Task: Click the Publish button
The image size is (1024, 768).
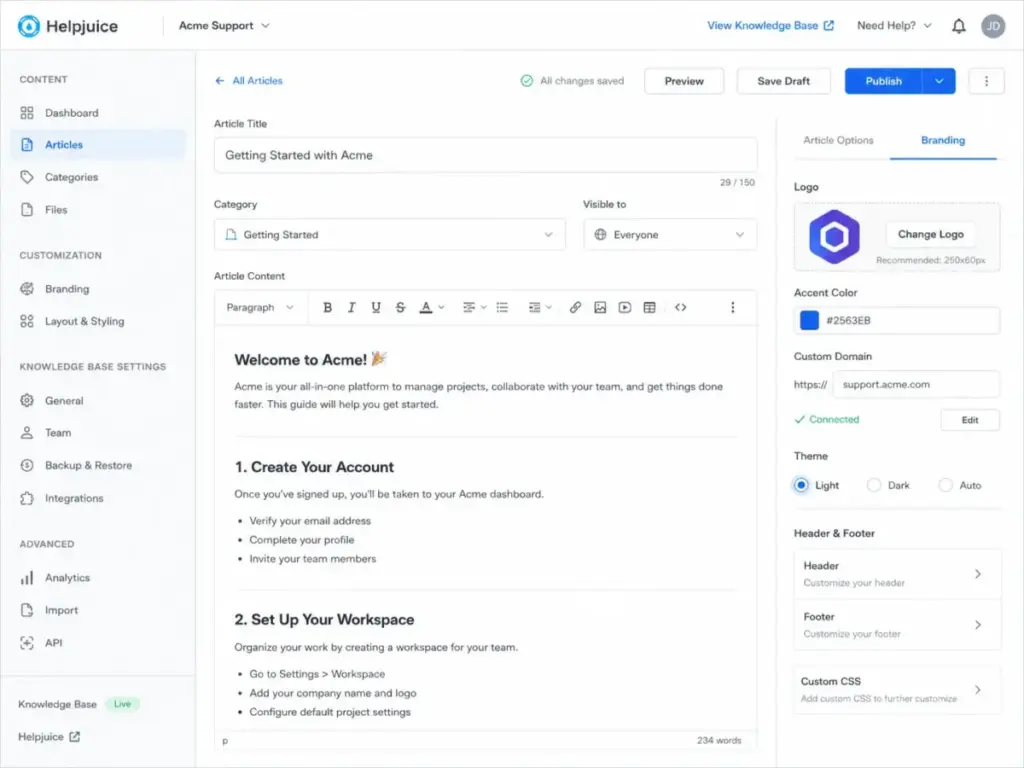Action: tap(883, 81)
